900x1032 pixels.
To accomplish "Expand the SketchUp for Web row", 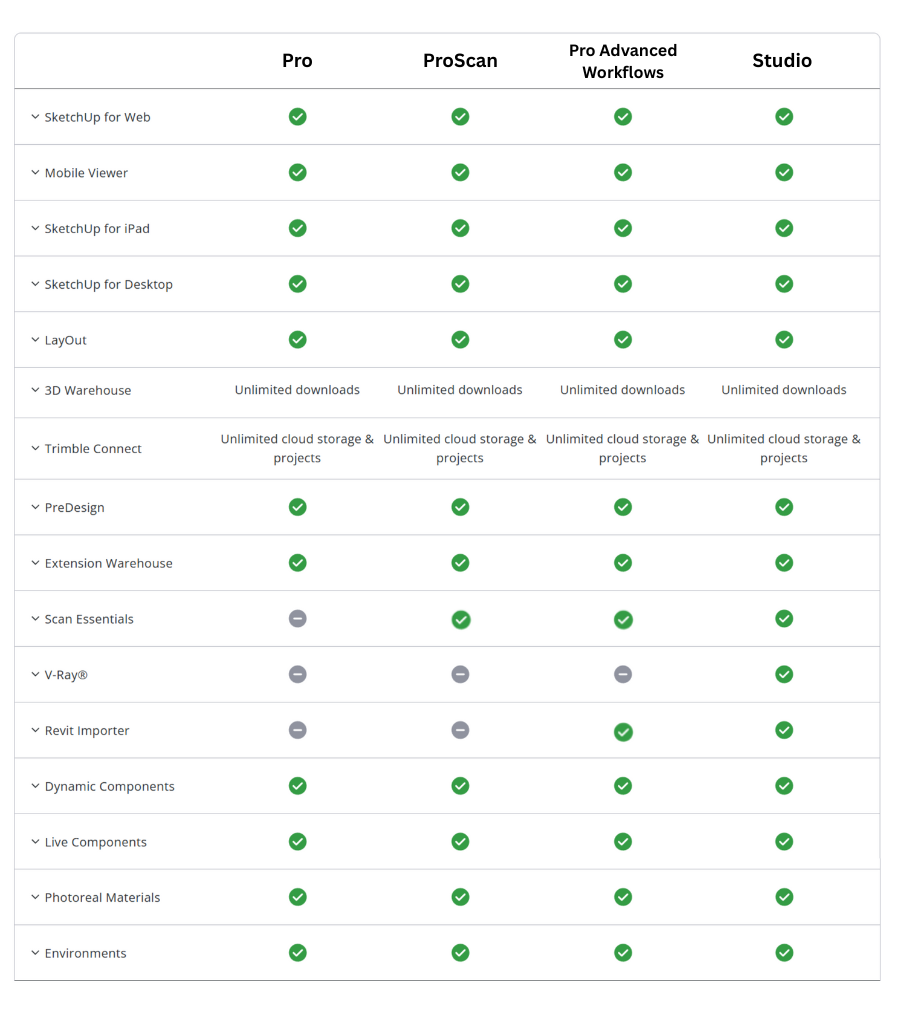I will pos(35,117).
